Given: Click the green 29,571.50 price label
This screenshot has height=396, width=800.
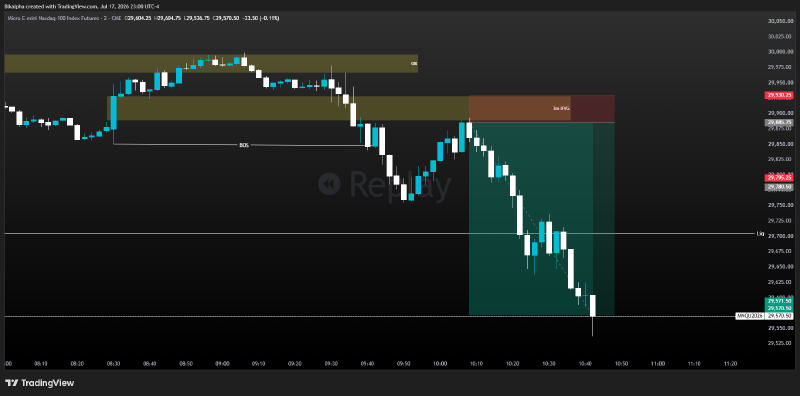Looking at the screenshot, I should pyautogui.click(x=778, y=302).
